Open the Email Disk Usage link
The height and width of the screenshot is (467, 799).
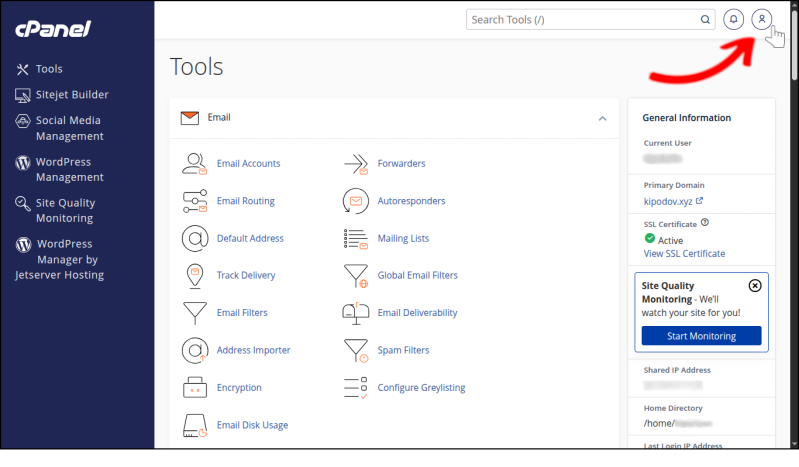click(252, 425)
